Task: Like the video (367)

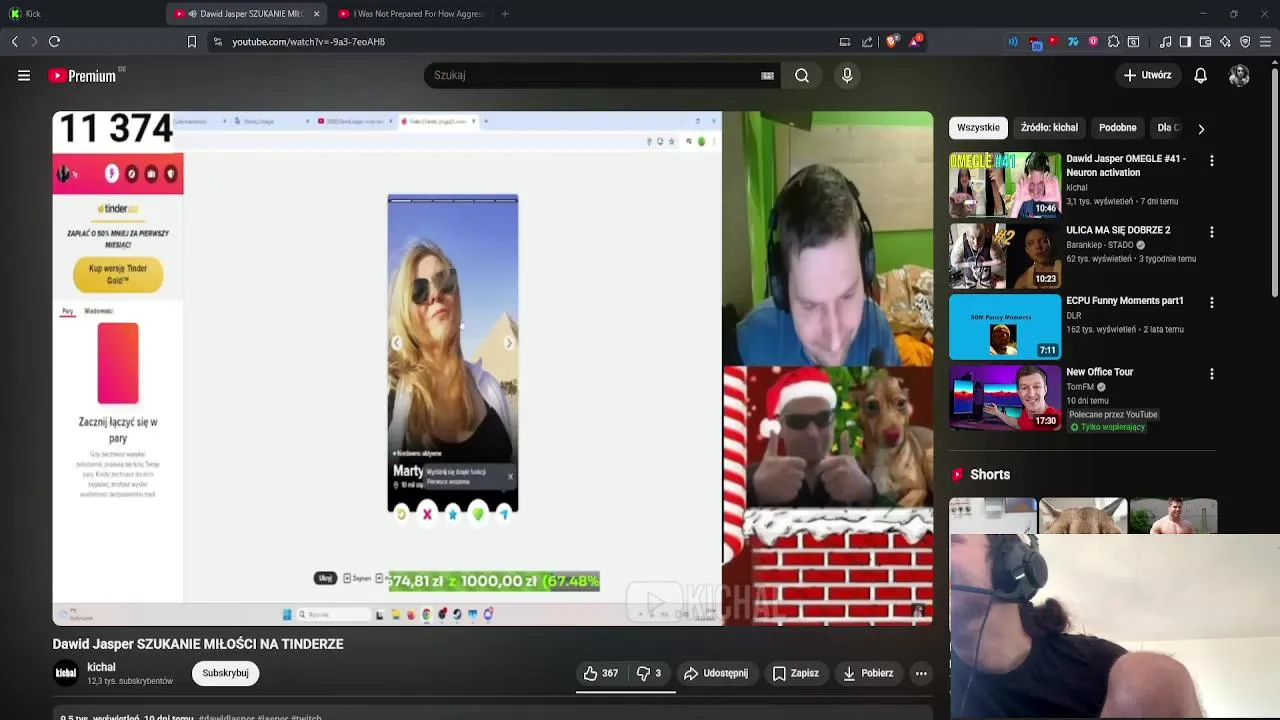Action: pyautogui.click(x=601, y=673)
